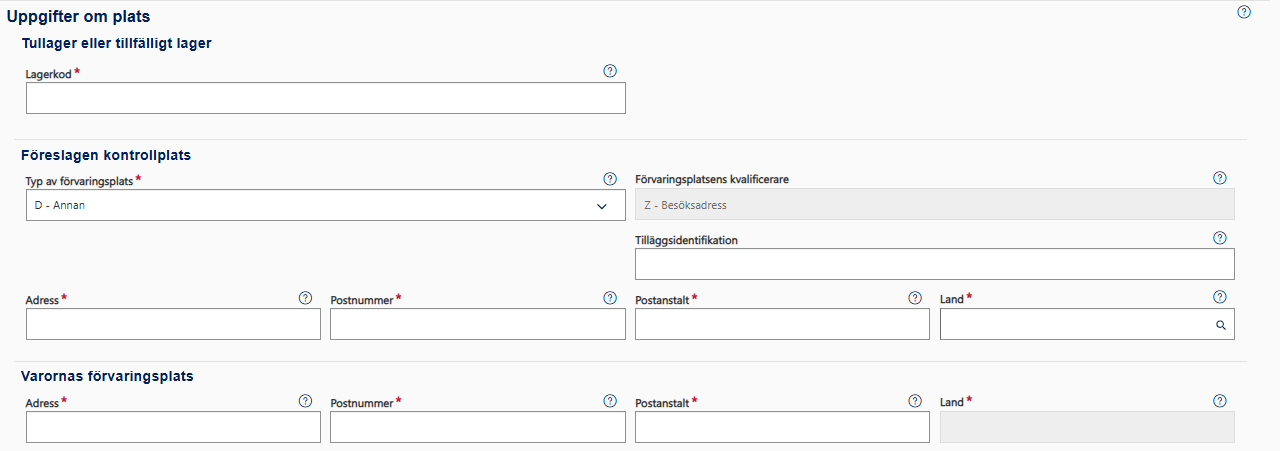Viewport: 1280px width, 451px height.
Task: Expand the Typ av förvaringsplats dropdown
Action: click(x=602, y=206)
